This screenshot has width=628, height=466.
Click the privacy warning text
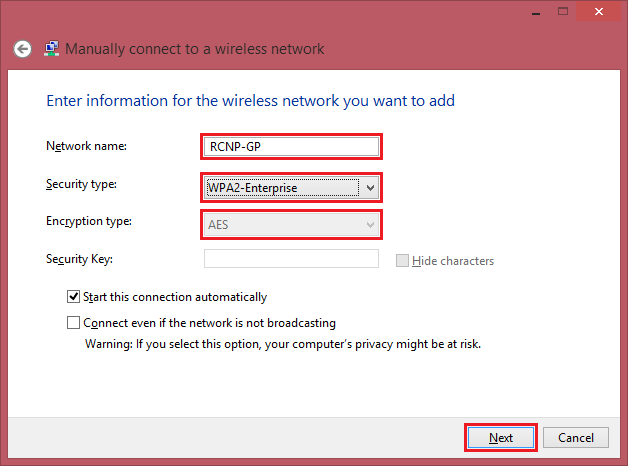tap(282, 343)
